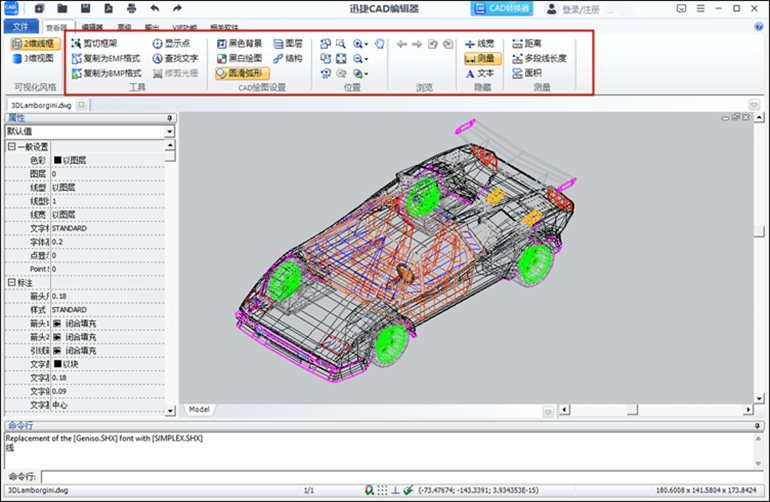Screen dimensions: 770x502
Task: Save drawing with the floppy disk icon
Action: [x=85, y=8]
